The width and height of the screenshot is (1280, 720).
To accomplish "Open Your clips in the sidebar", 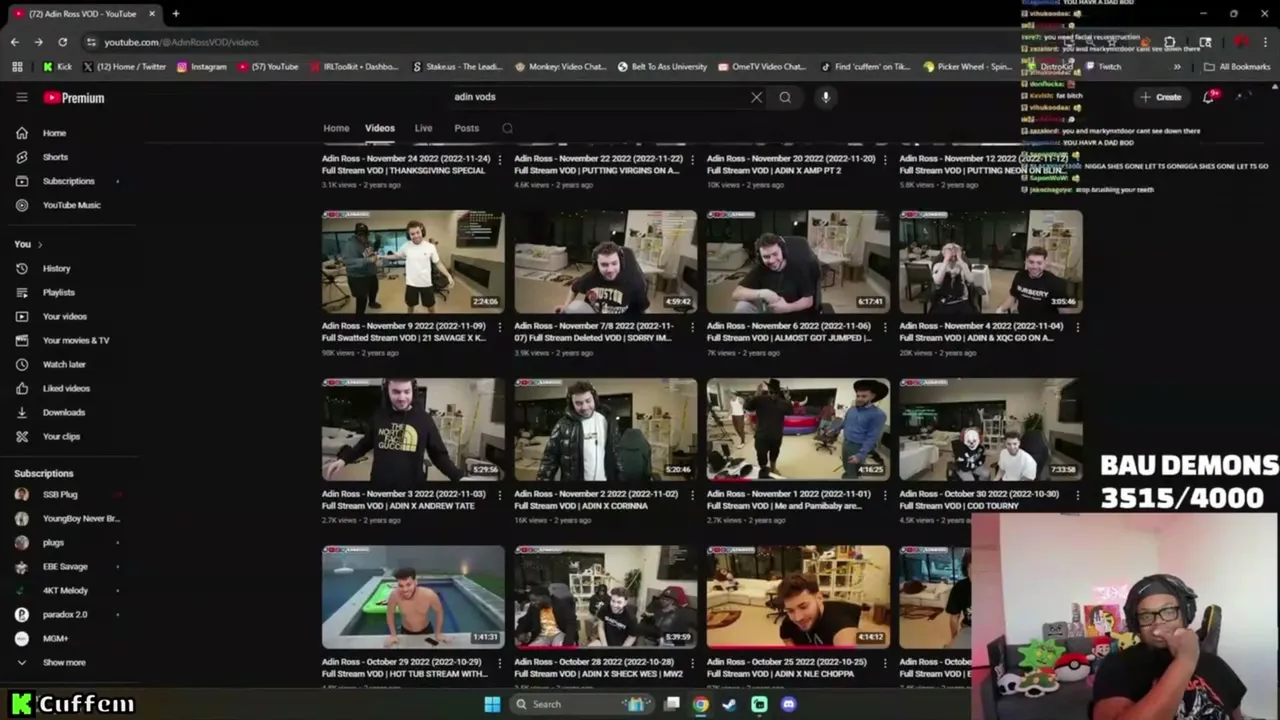I will tap(61, 436).
